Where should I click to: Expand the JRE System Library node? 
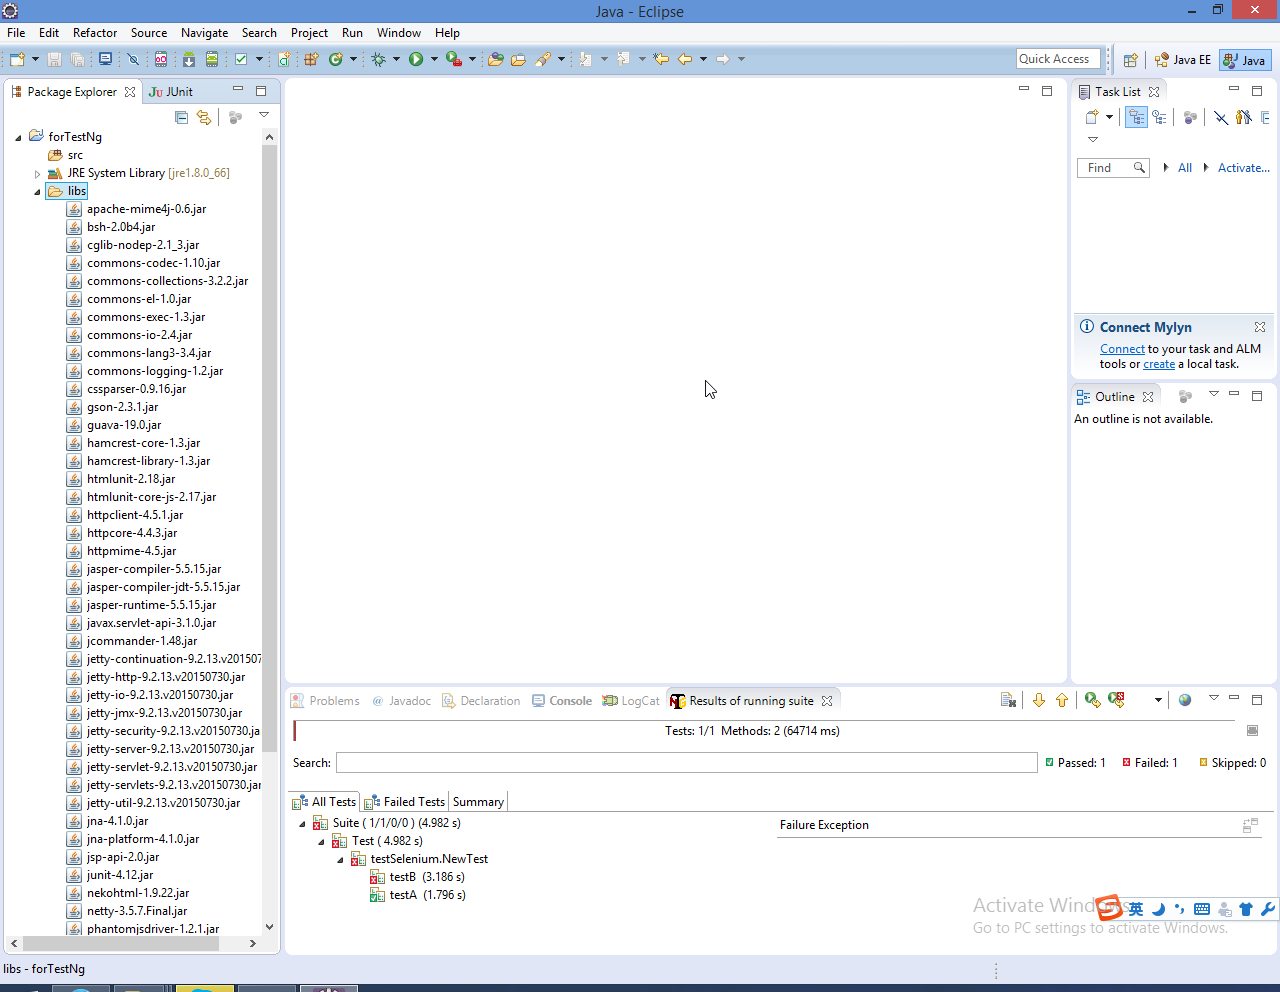pyautogui.click(x=38, y=173)
